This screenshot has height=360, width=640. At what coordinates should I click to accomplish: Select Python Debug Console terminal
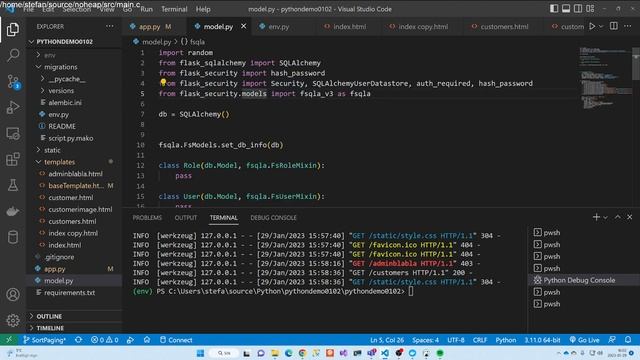[x=579, y=280]
